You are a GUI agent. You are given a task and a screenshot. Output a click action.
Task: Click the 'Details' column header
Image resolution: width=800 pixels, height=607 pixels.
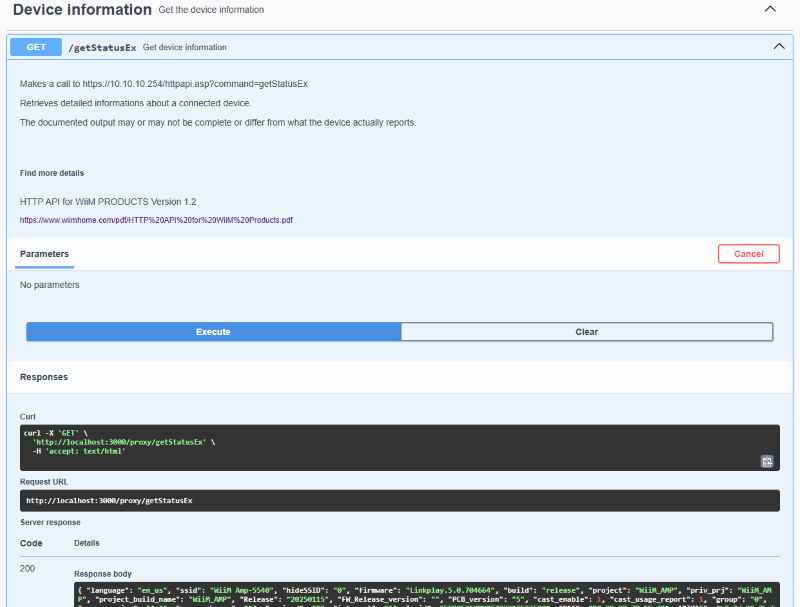click(x=87, y=543)
